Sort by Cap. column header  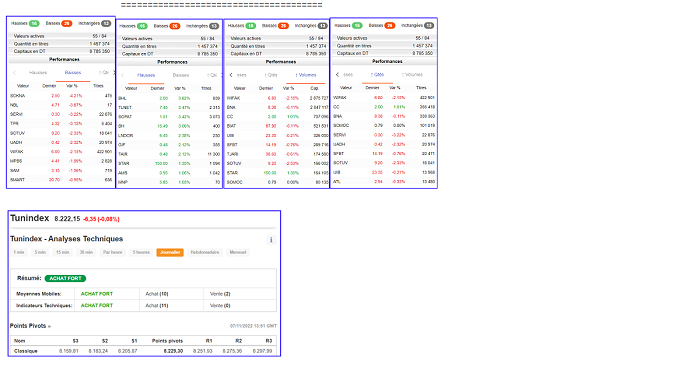coord(315,88)
